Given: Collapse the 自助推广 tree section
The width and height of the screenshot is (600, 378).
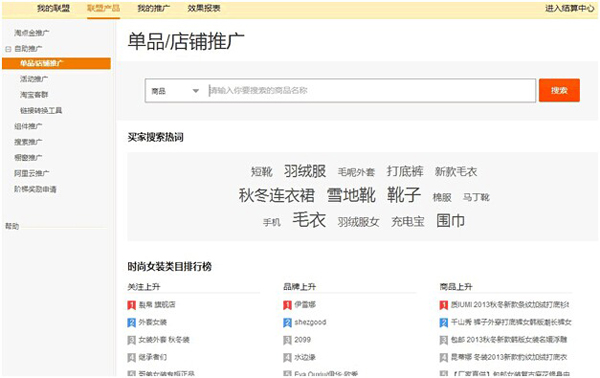Looking at the screenshot, I should (x=8, y=49).
